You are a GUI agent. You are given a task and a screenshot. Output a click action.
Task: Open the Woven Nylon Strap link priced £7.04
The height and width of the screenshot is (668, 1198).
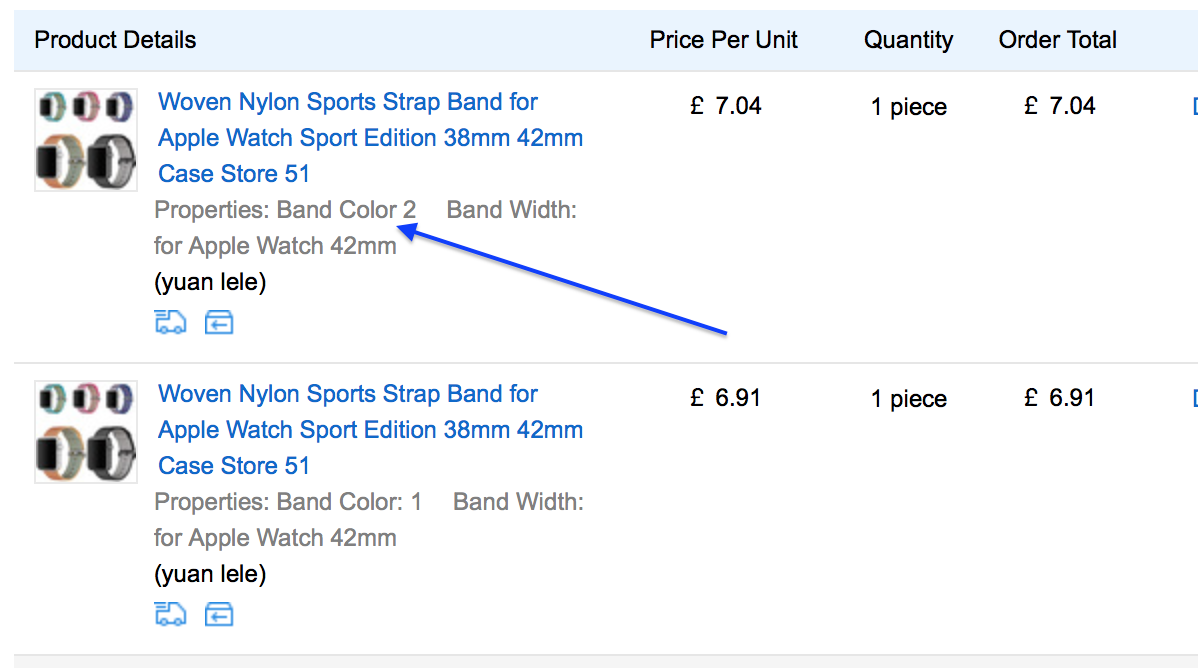coord(370,137)
